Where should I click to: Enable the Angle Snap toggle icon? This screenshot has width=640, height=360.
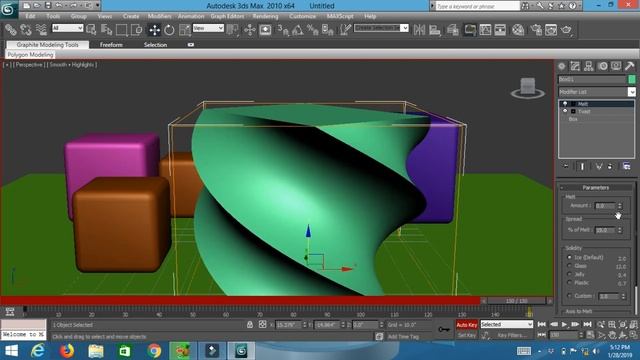click(298, 30)
